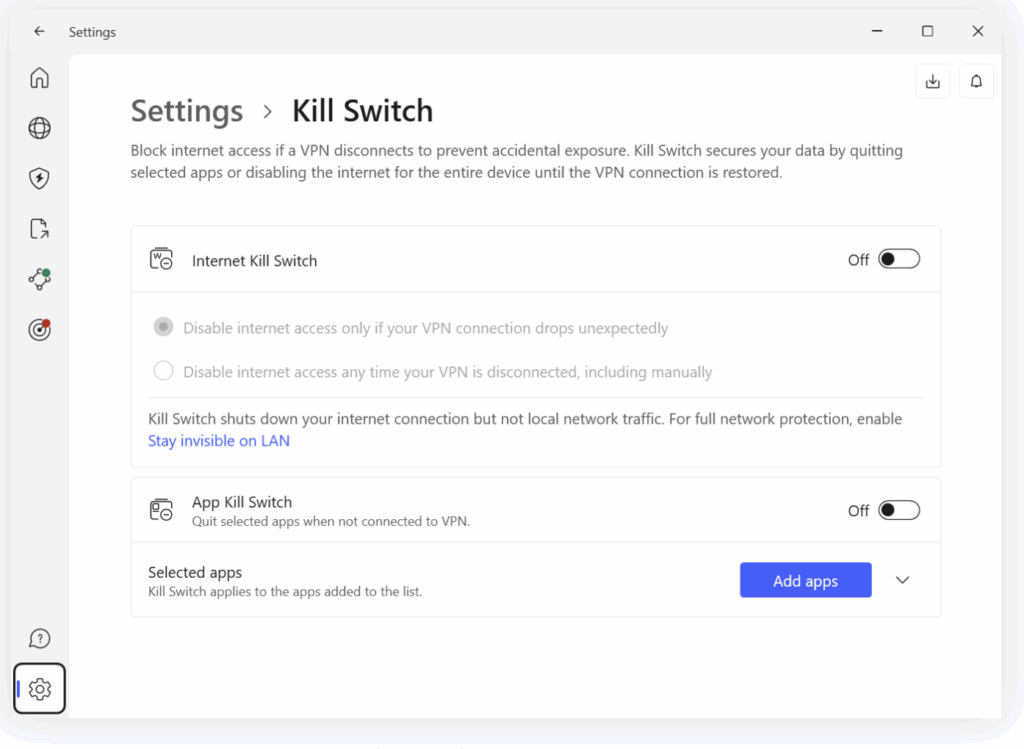Select 'any time your VPN is disconnected' radio
The image size is (1024, 749).
[x=163, y=371]
